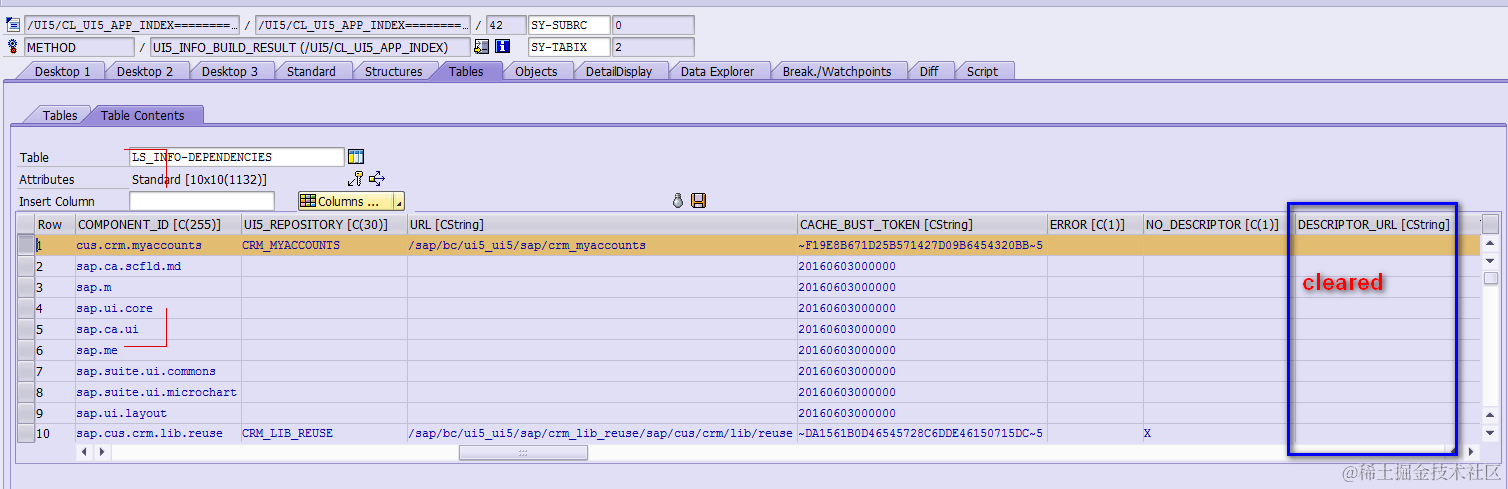Click the SY-SUBRC variable field

(x=568, y=25)
